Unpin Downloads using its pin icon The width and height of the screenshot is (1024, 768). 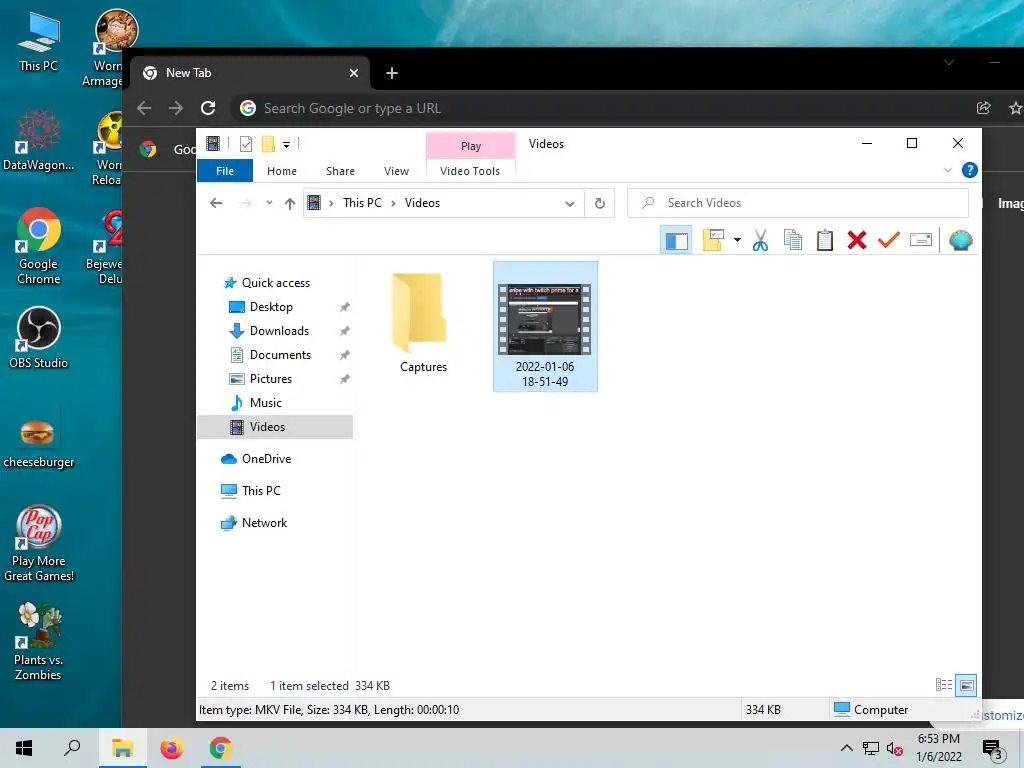pos(345,331)
